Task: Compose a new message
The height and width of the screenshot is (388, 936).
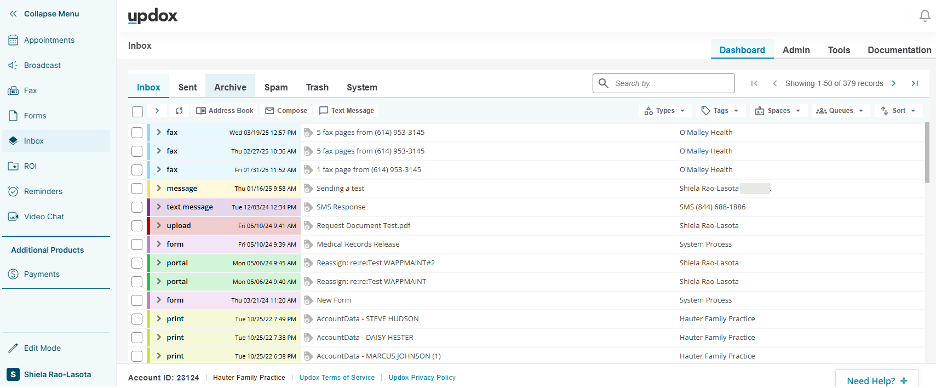Action: (287, 110)
